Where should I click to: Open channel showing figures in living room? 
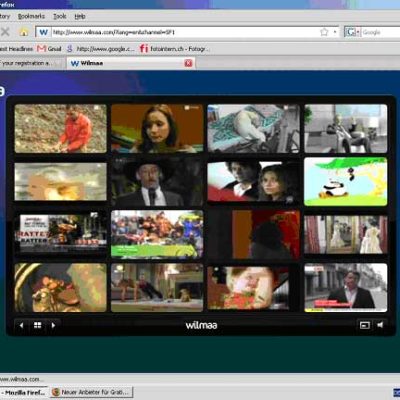click(x=157, y=288)
